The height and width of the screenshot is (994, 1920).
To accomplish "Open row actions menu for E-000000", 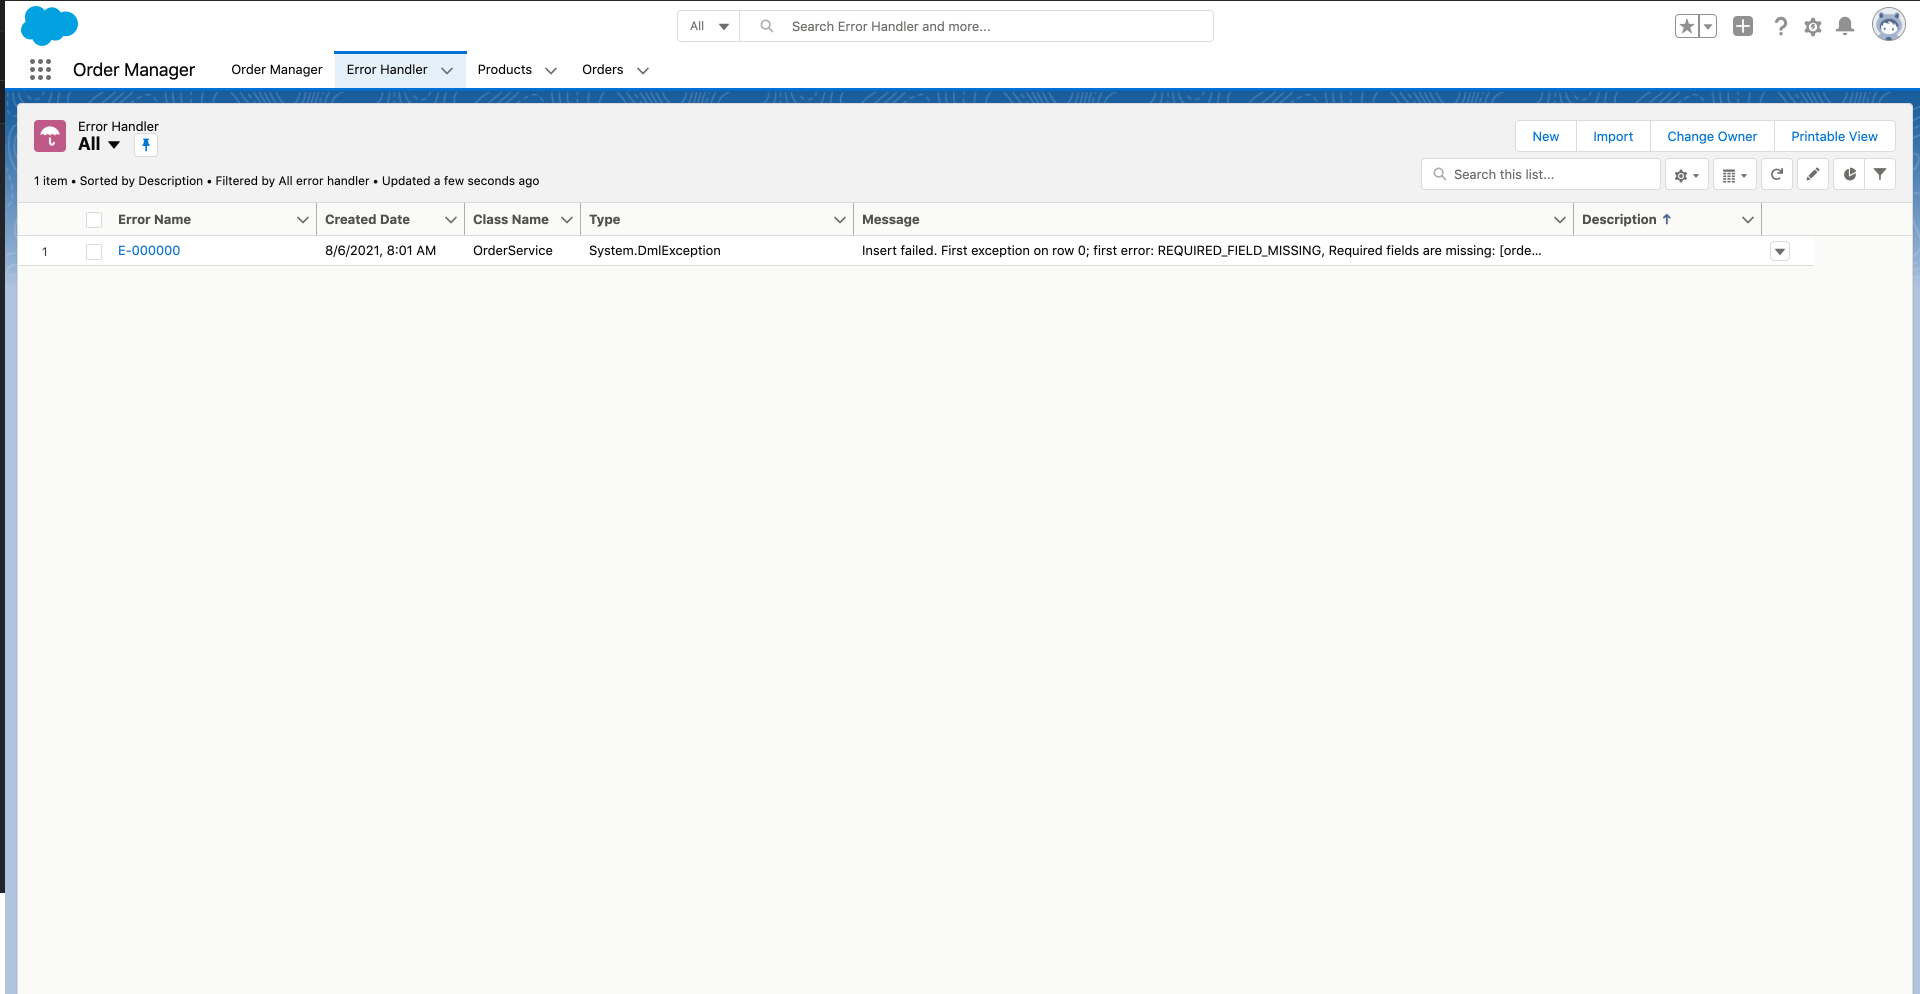I will 1780,252.
